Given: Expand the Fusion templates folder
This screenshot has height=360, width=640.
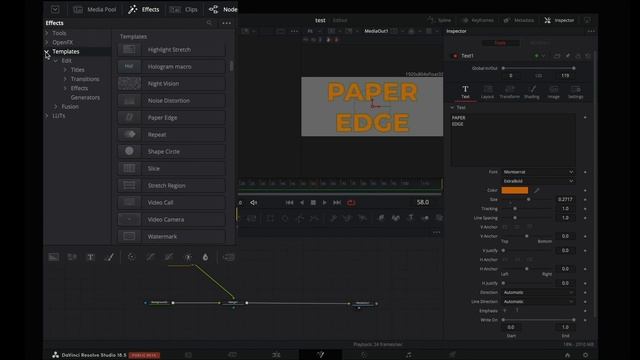Looking at the screenshot, I should coord(56,107).
